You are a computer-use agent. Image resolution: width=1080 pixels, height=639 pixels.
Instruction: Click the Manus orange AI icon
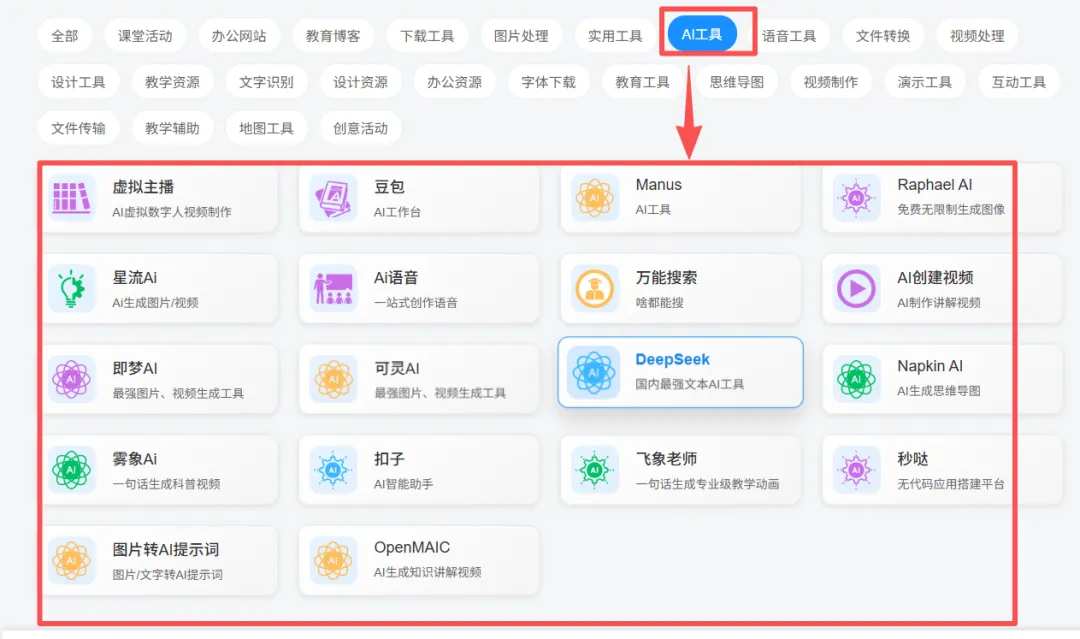[x=595, y=198]
